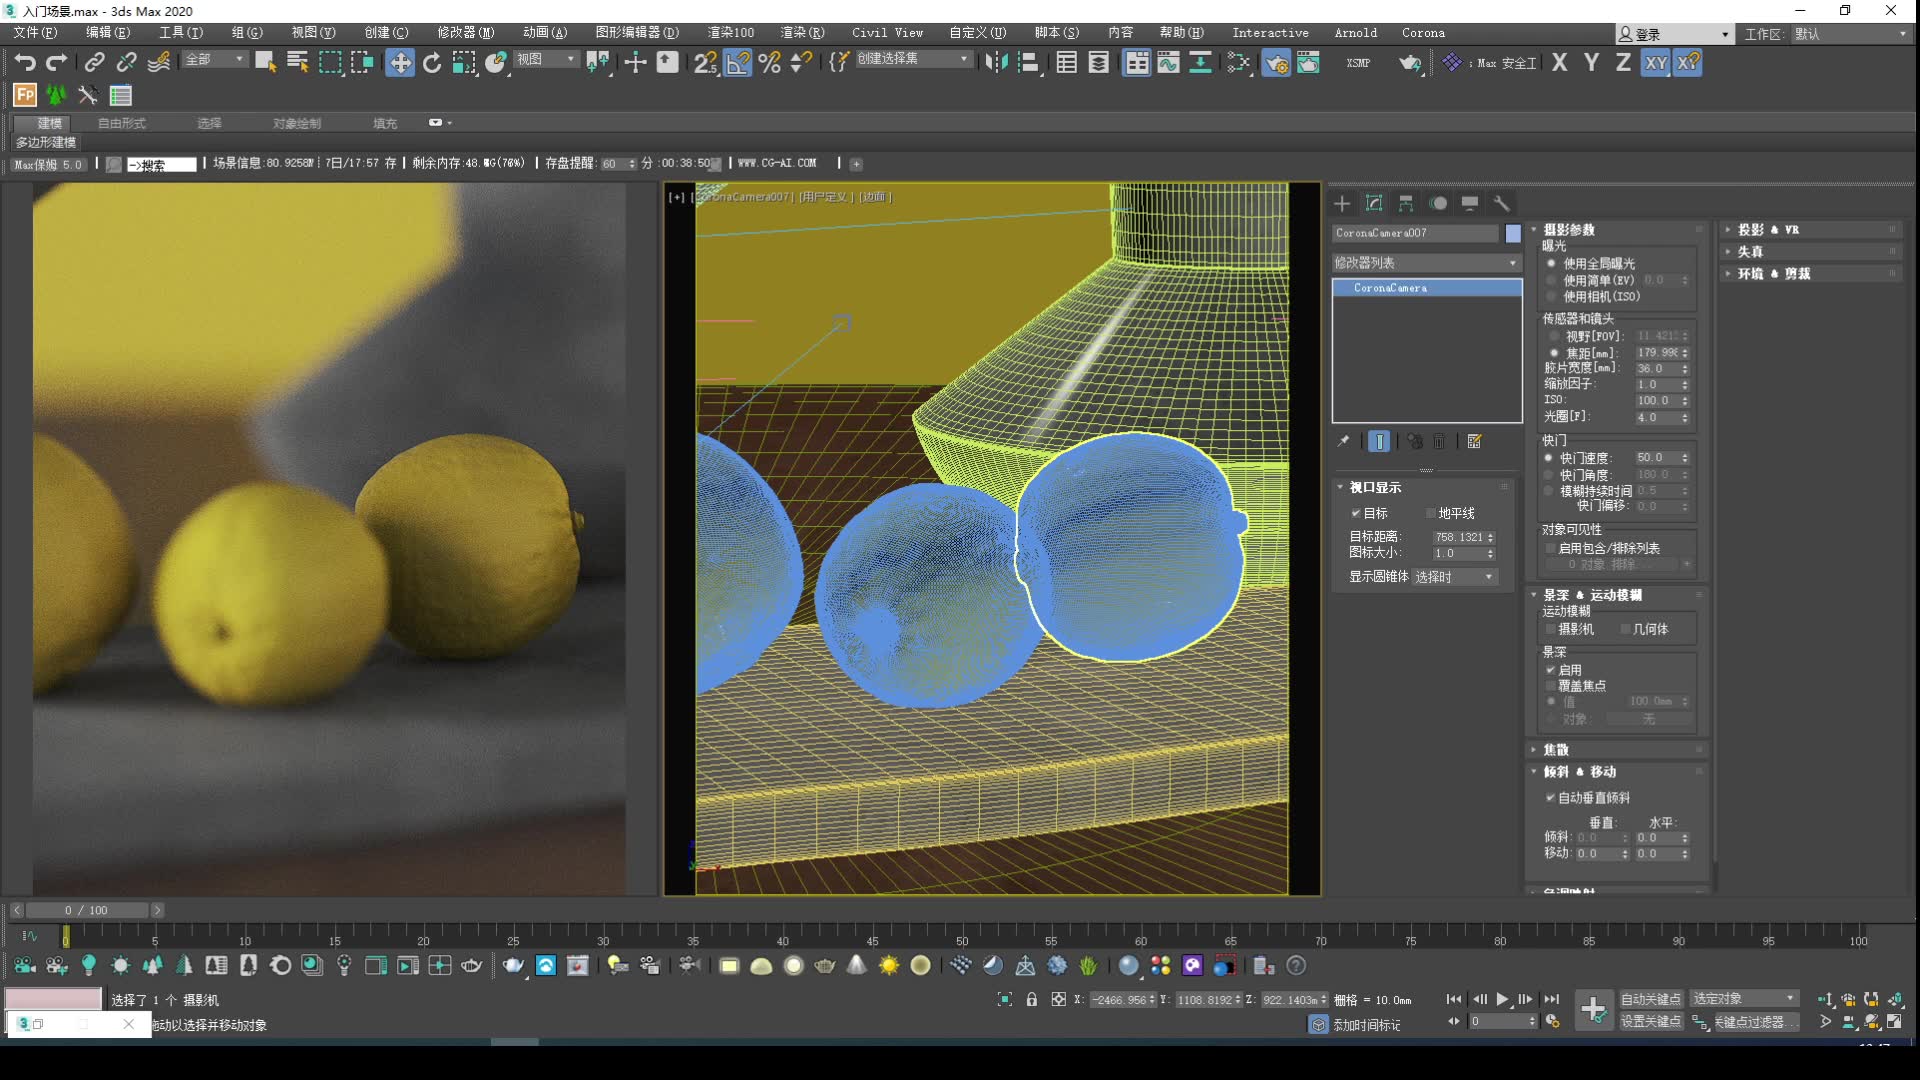Click the Pin Stack pushpin icon

[1343, 441]
